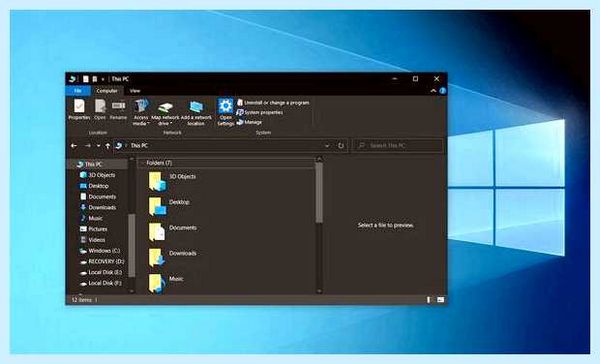Select Music in the navigation pane
600x364 pixels.
click(91, 218)
